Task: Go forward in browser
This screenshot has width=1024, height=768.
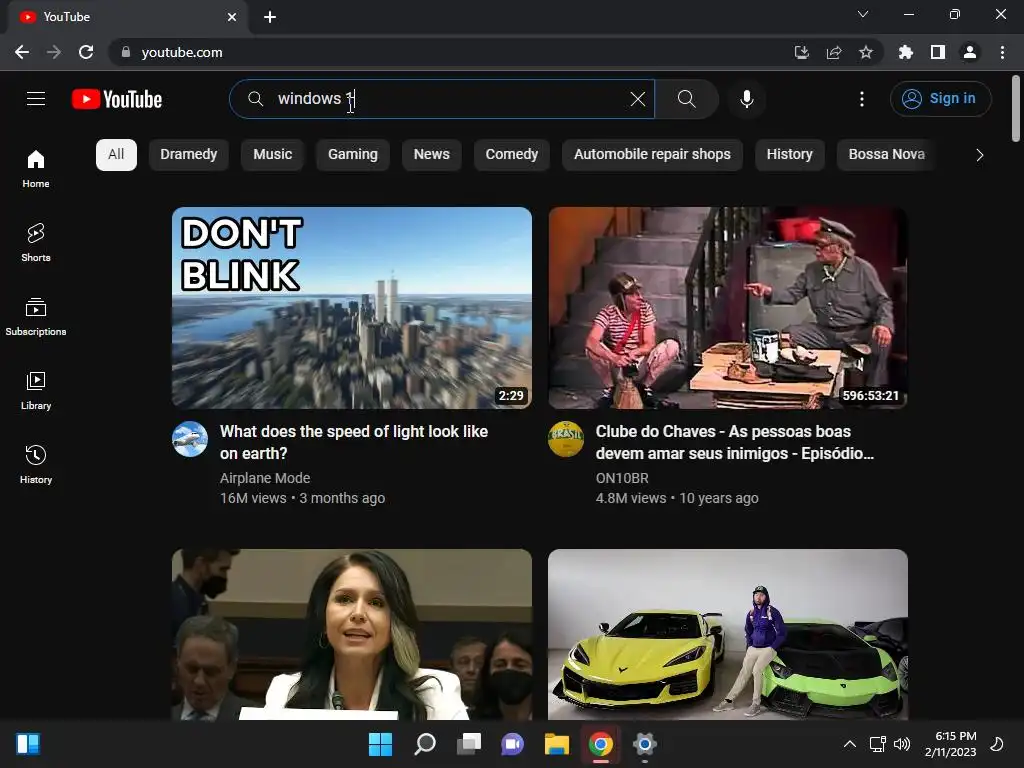Action: (x=54, y=52)
